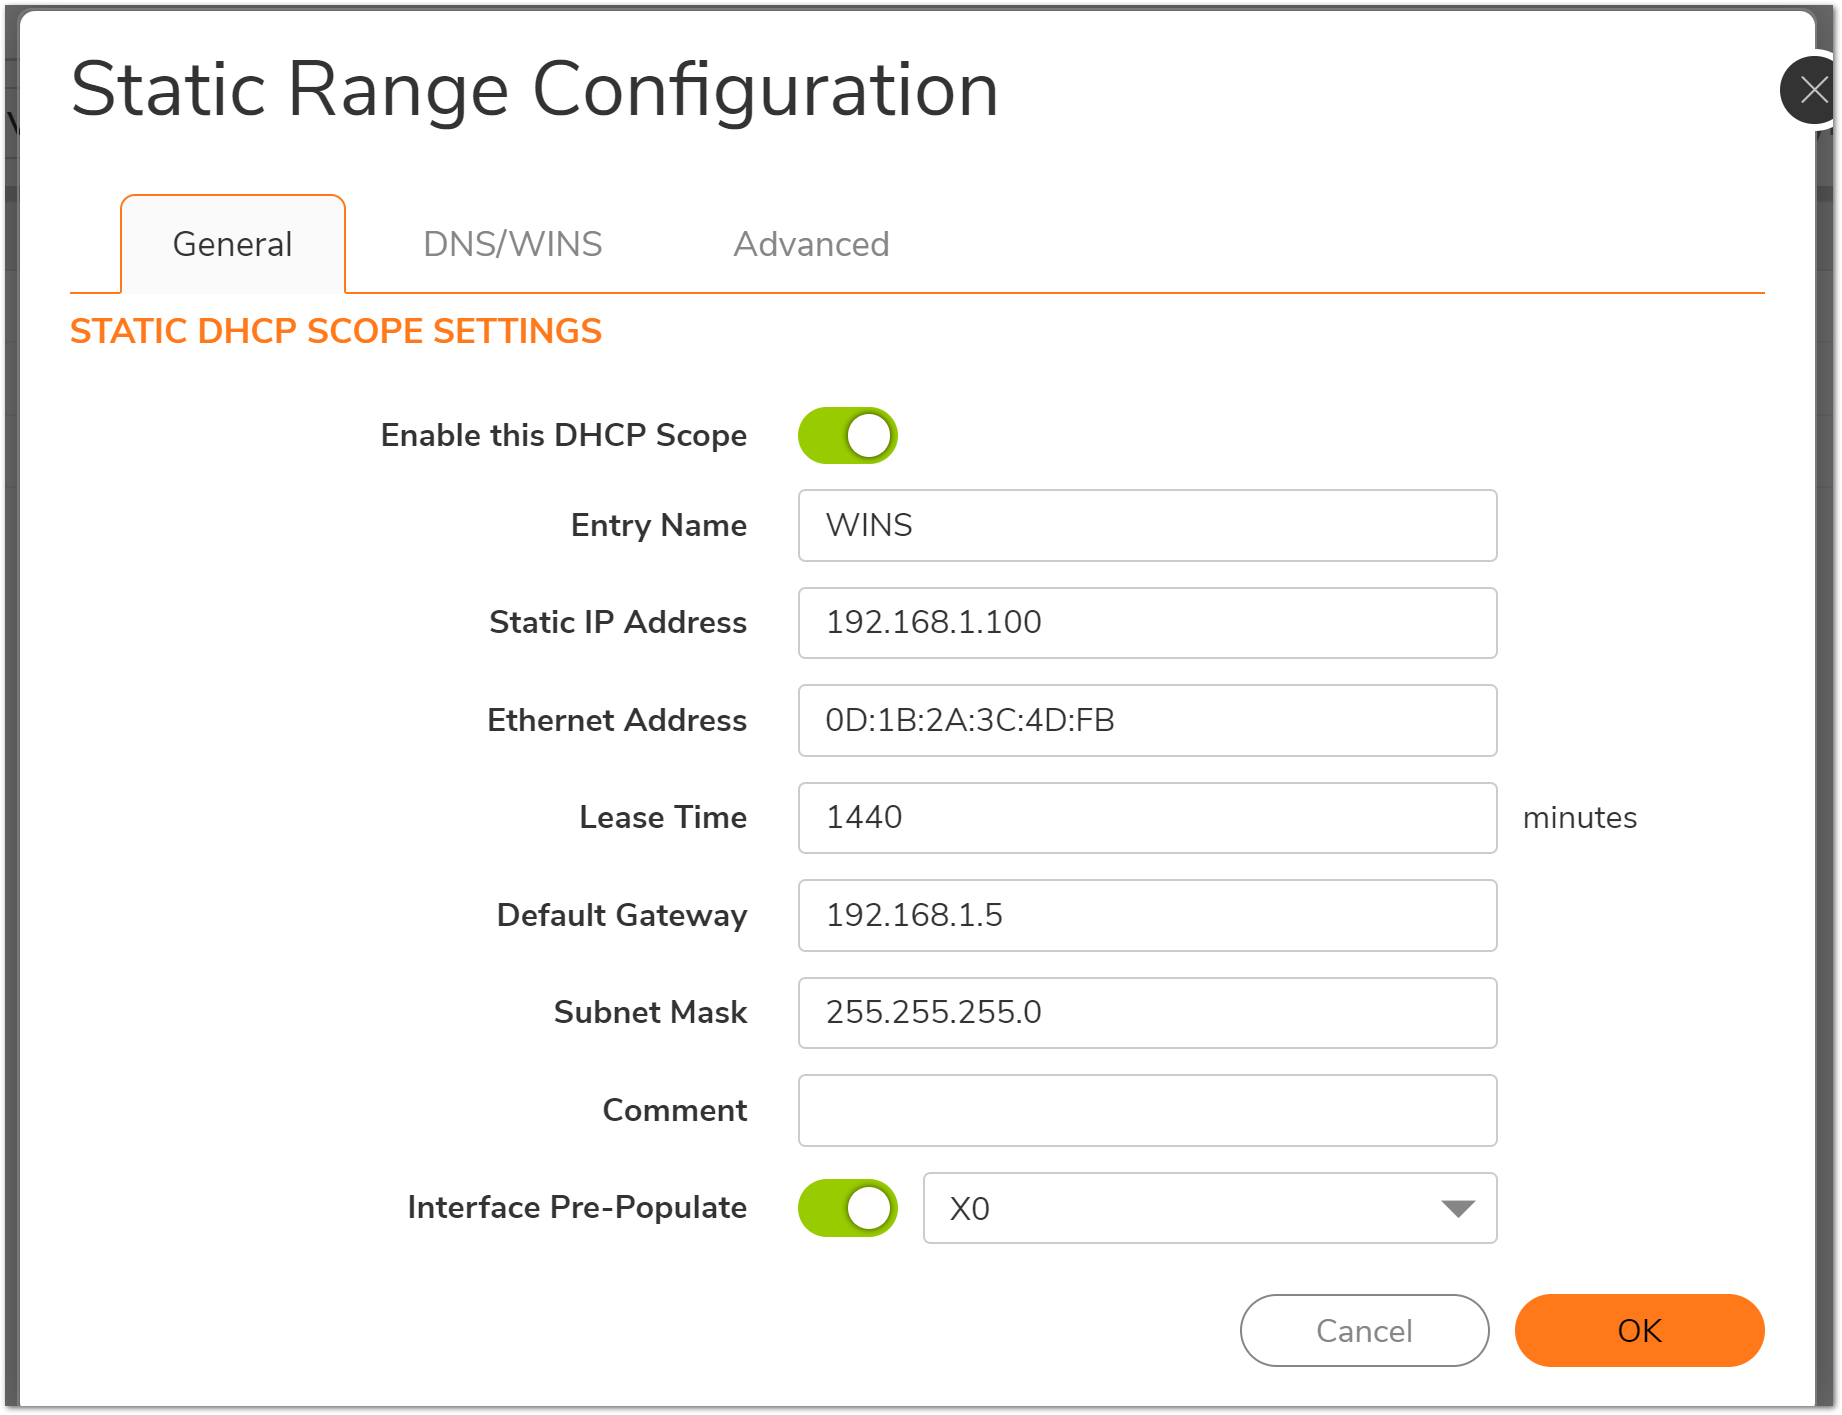Open the DNS/WINS tab

[x=512, y=244]
